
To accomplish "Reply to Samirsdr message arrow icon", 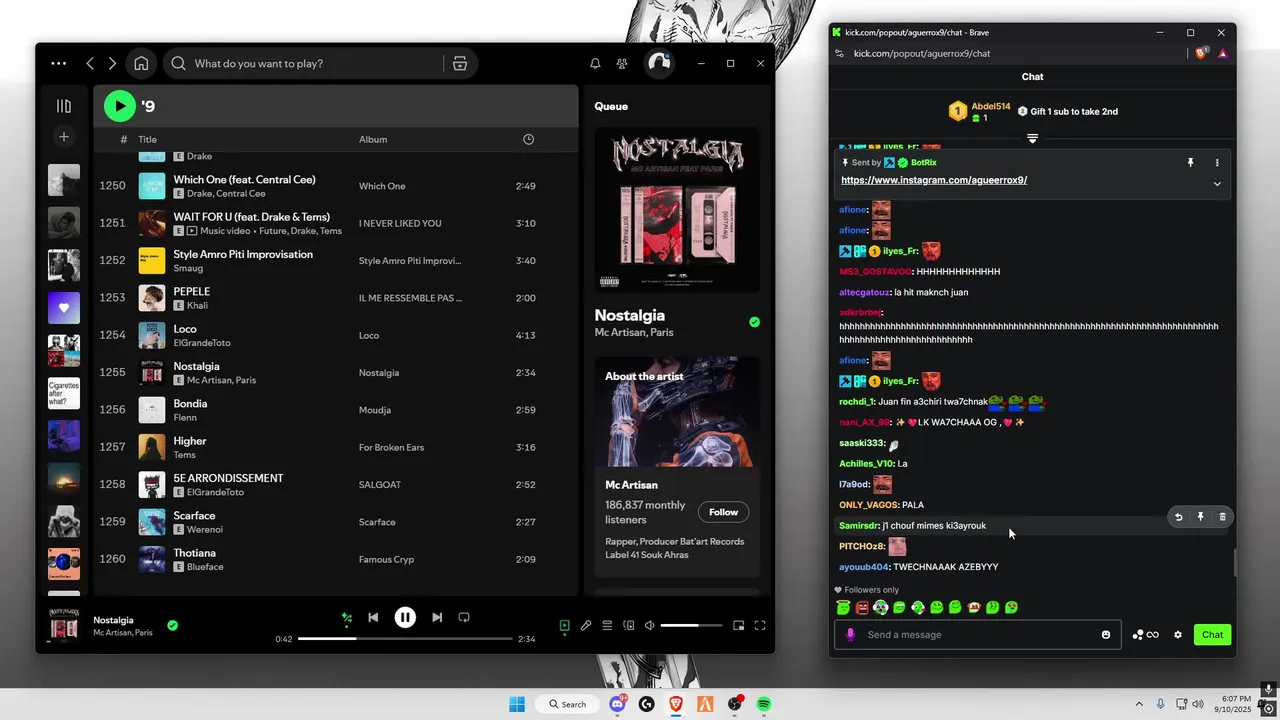I will coord(1179,517).
